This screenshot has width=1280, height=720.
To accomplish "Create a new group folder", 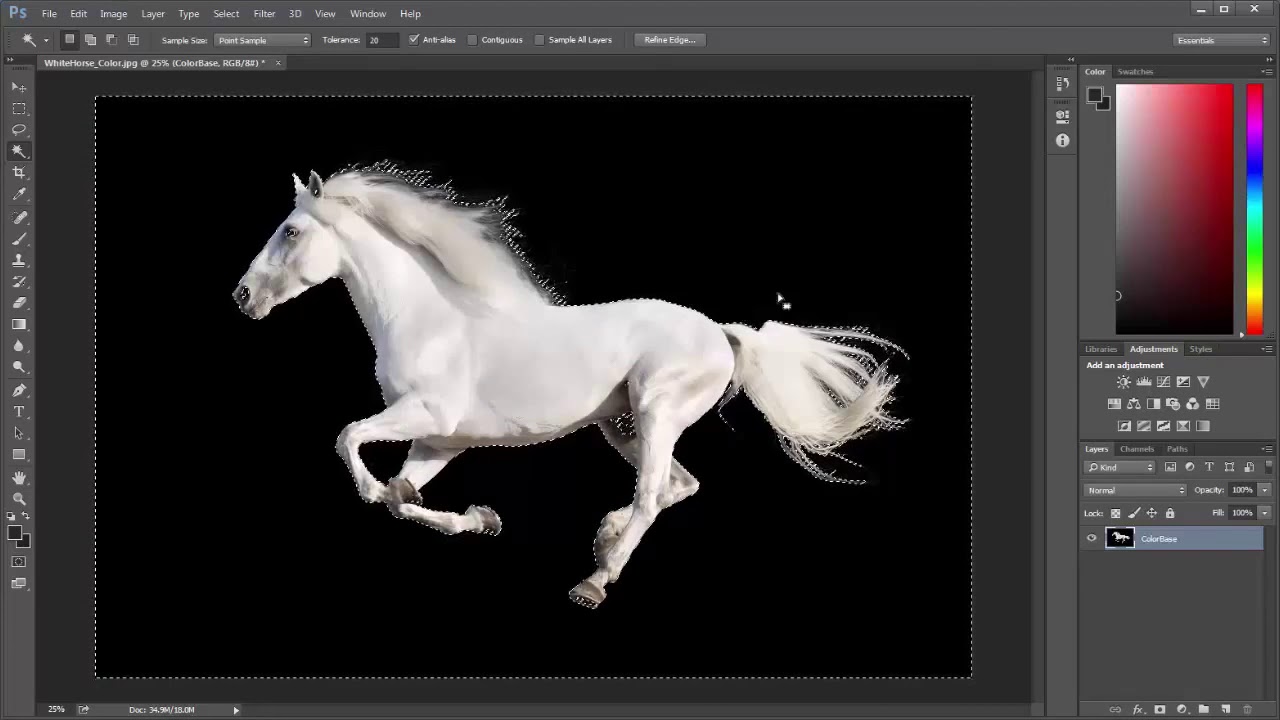I will pos(1203,710).
